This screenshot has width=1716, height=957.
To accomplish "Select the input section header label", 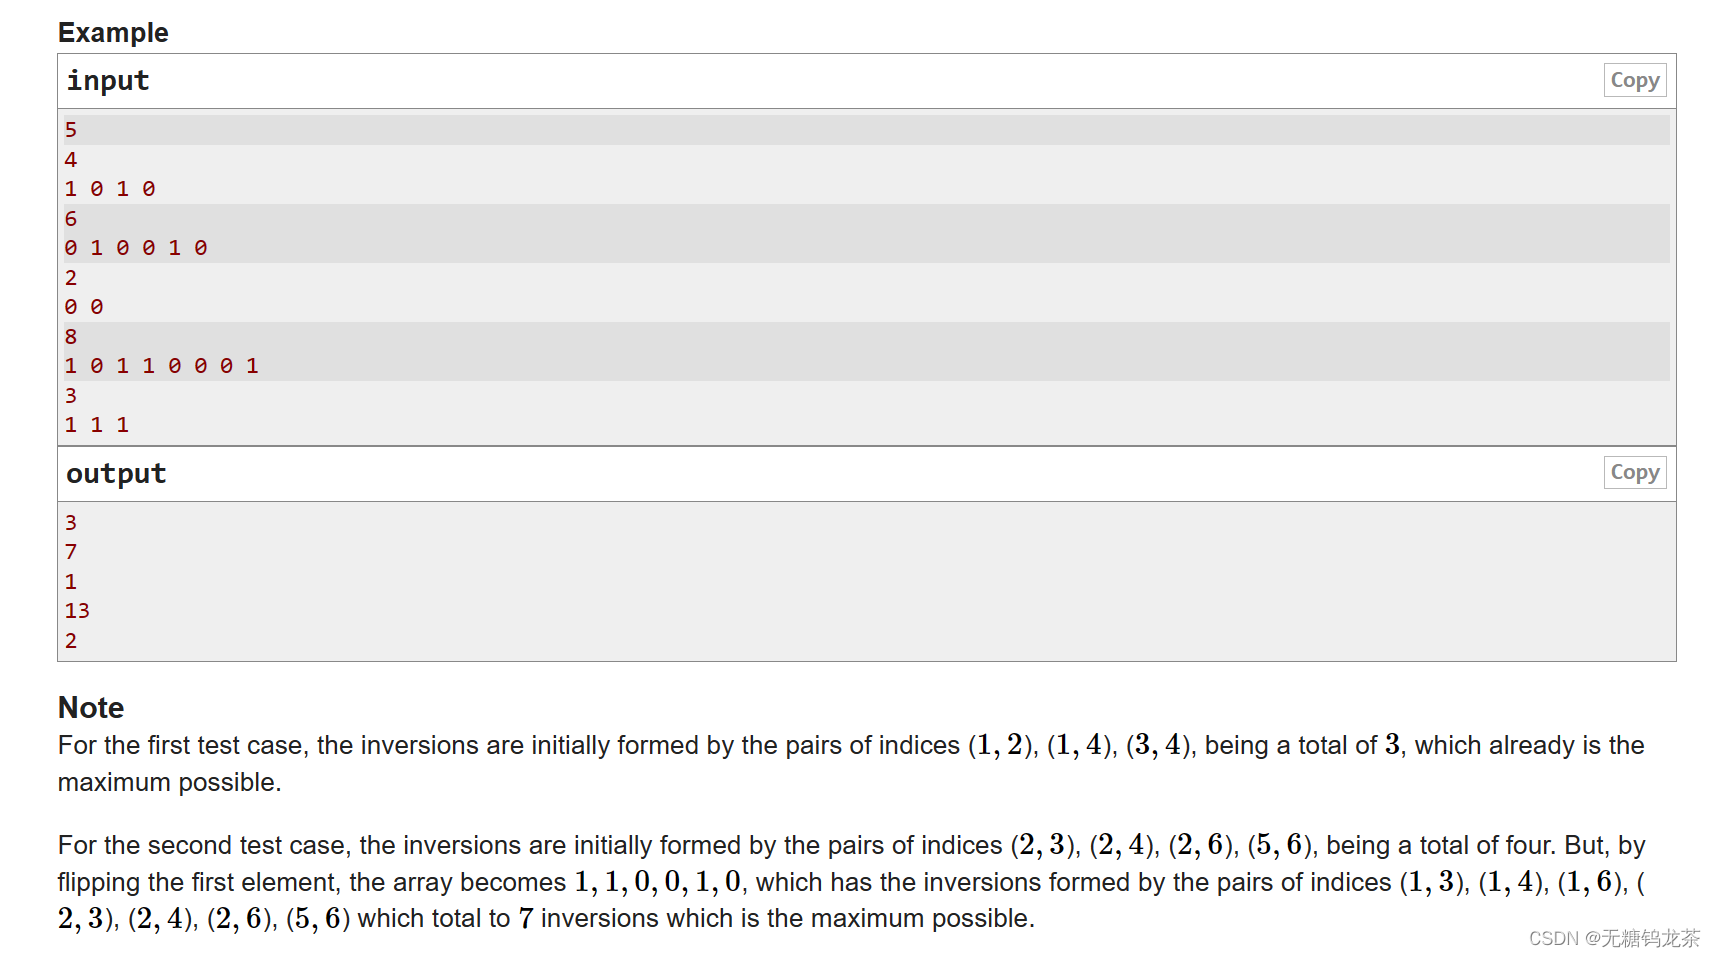I will pyautogui.click(x=107, y=80).
